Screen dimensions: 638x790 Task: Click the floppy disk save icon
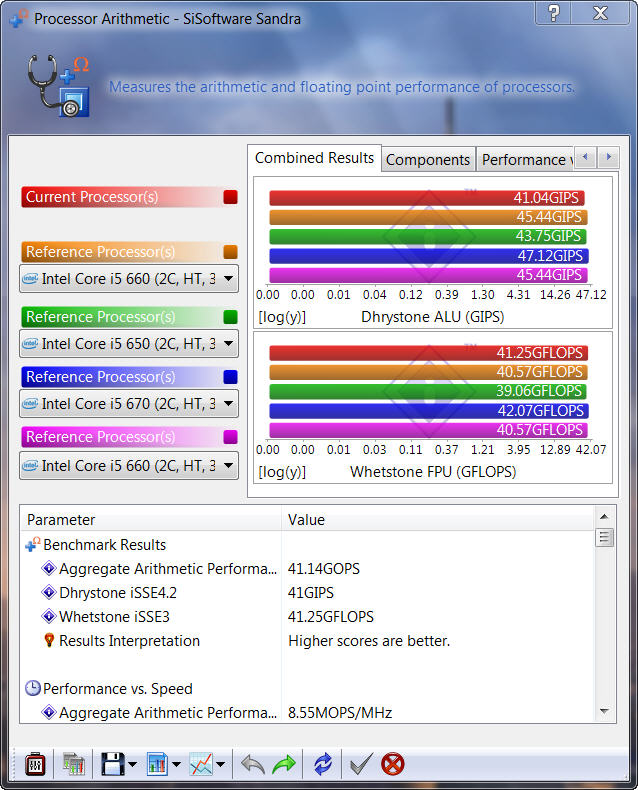click(x=113, y=764)
